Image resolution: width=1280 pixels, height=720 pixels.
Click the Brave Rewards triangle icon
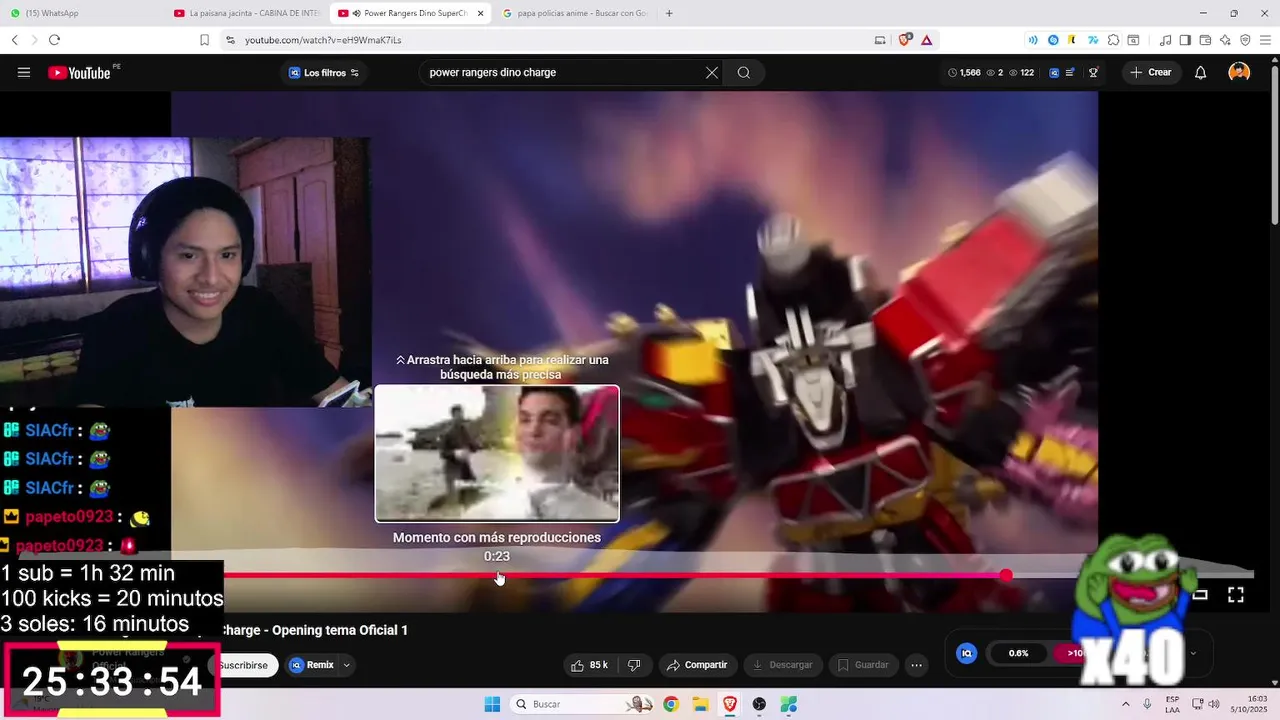coord(926,40)
